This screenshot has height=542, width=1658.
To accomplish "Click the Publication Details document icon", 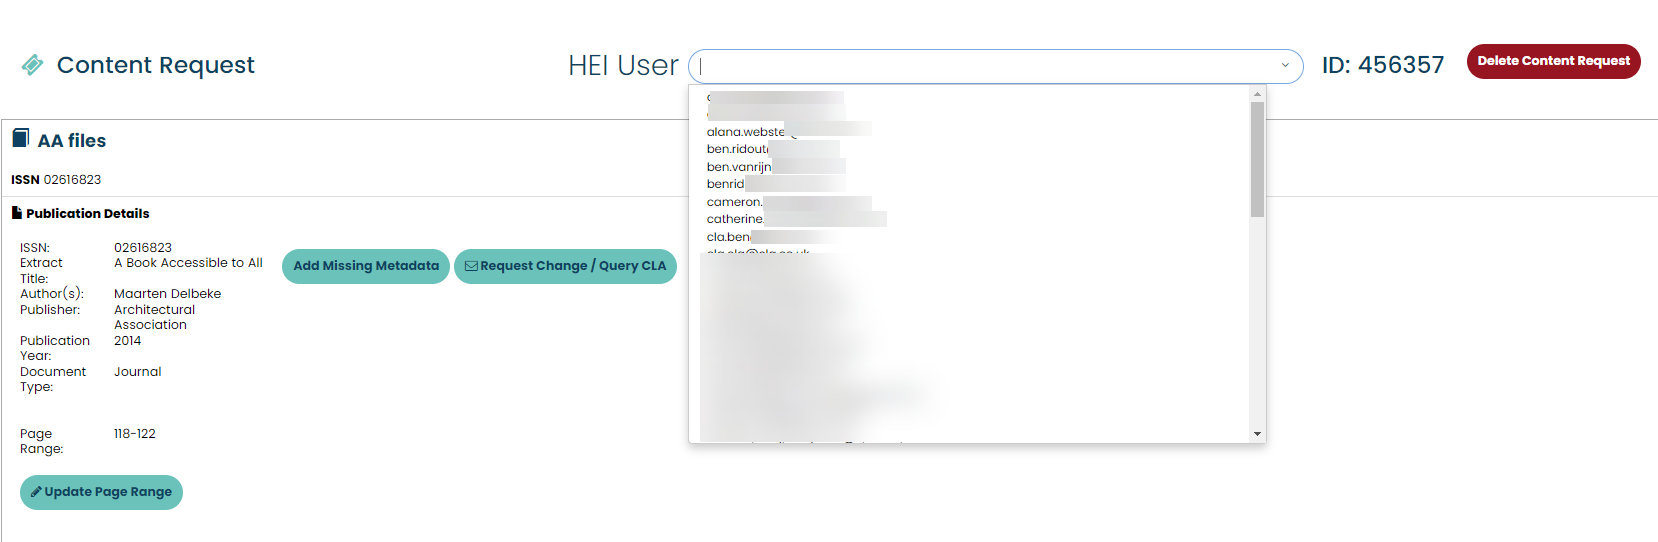I will (x=16, y=213).
